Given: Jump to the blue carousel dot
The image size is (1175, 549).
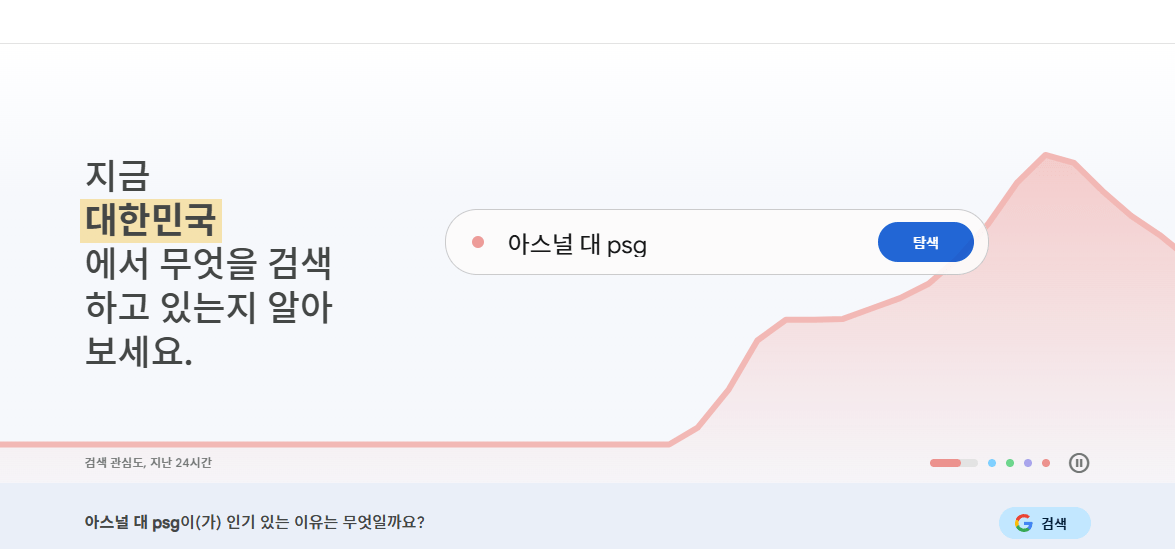Looking at the screenshot, I should tap(992, 463).
